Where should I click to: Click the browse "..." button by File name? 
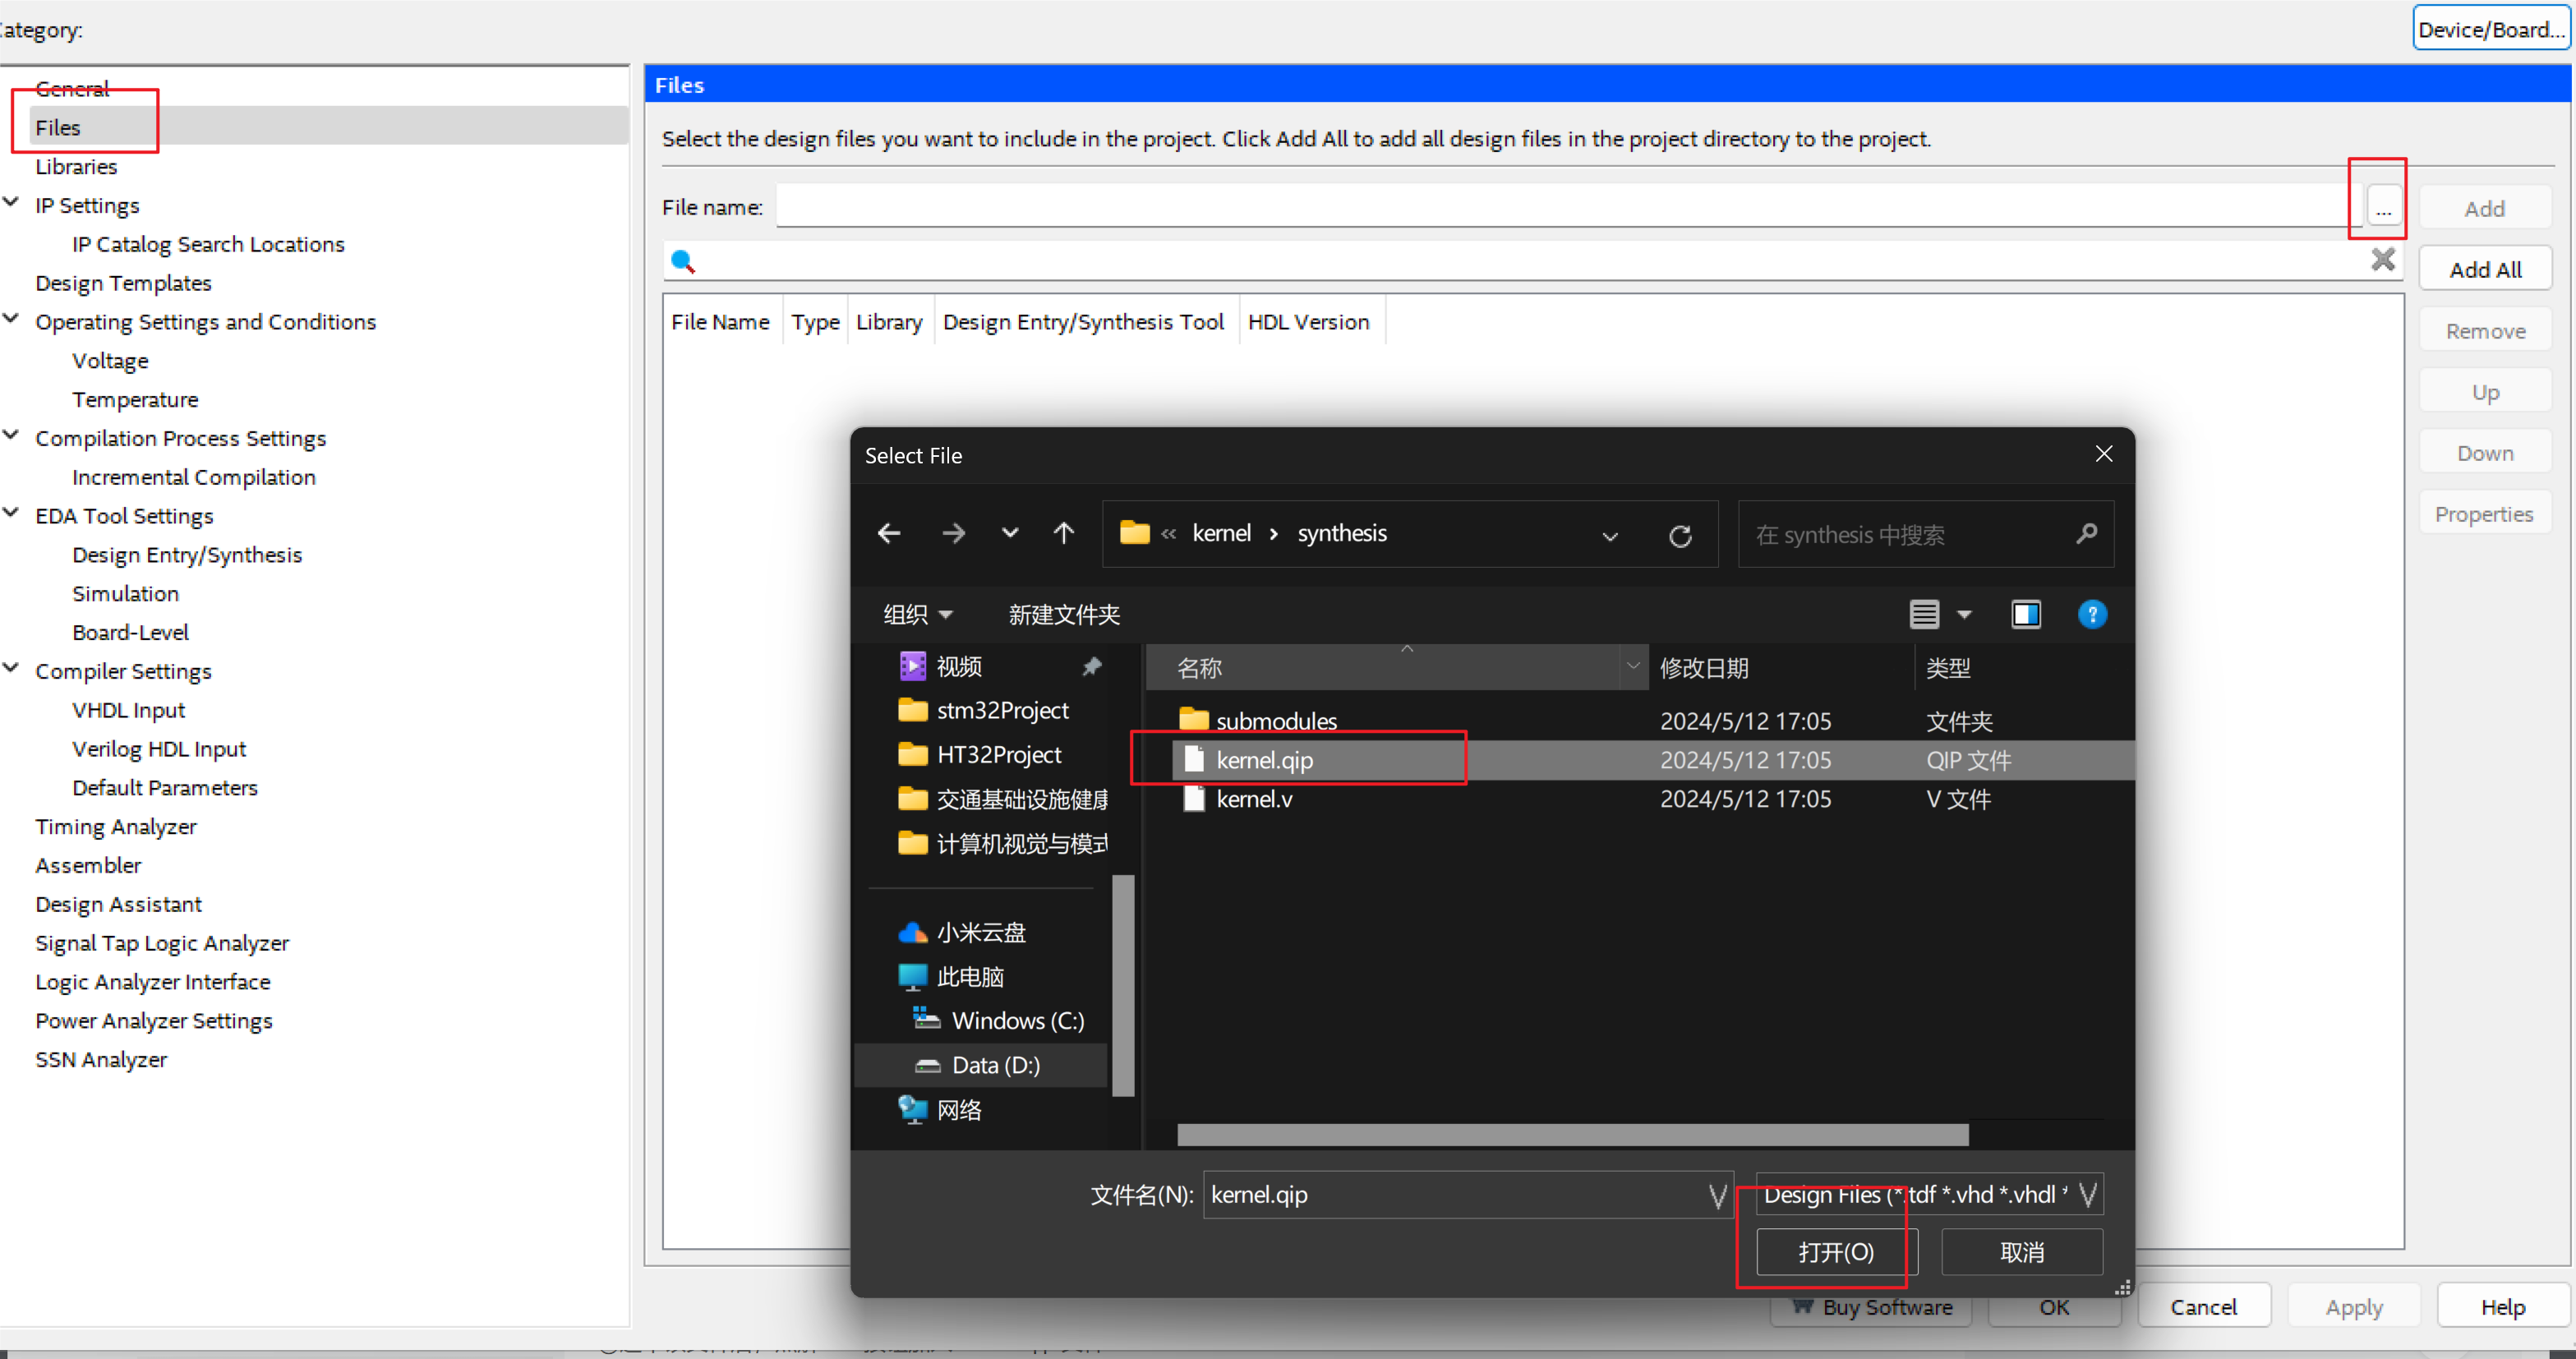(2384, 208)
